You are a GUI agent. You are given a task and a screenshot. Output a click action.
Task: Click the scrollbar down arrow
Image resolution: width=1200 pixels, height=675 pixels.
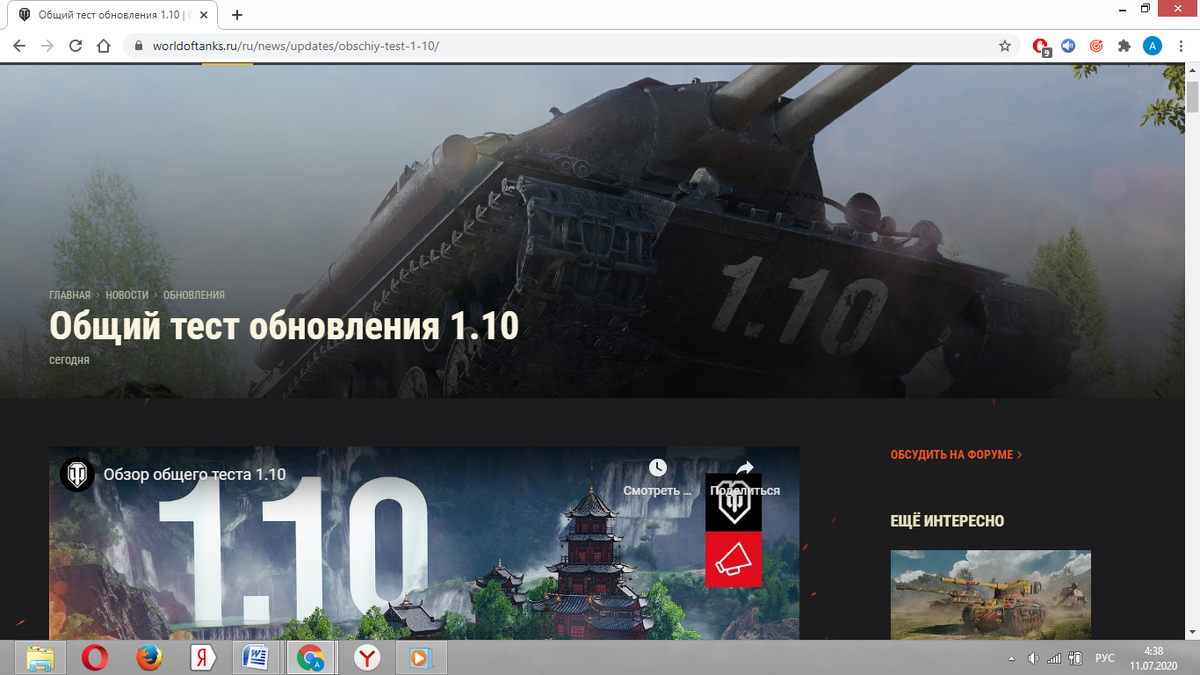[x=1192, y=632]
